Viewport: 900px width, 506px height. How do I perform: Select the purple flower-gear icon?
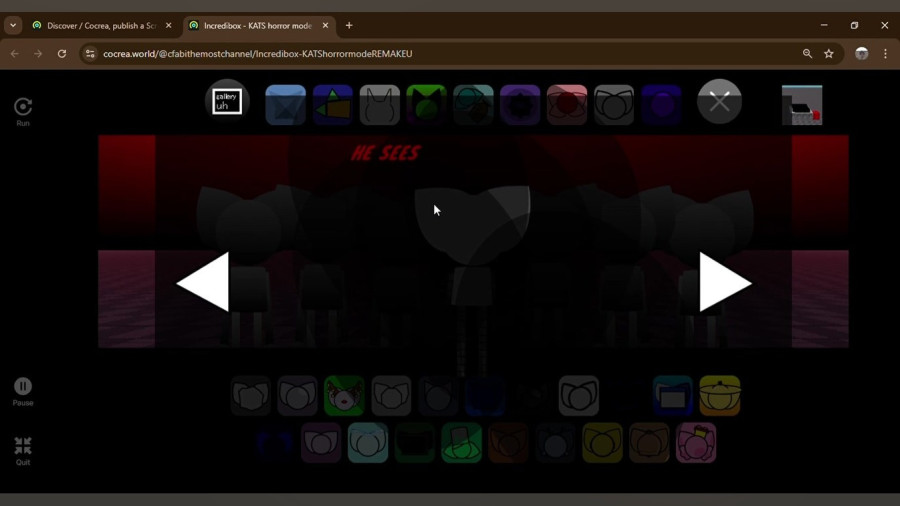(520, 105)
